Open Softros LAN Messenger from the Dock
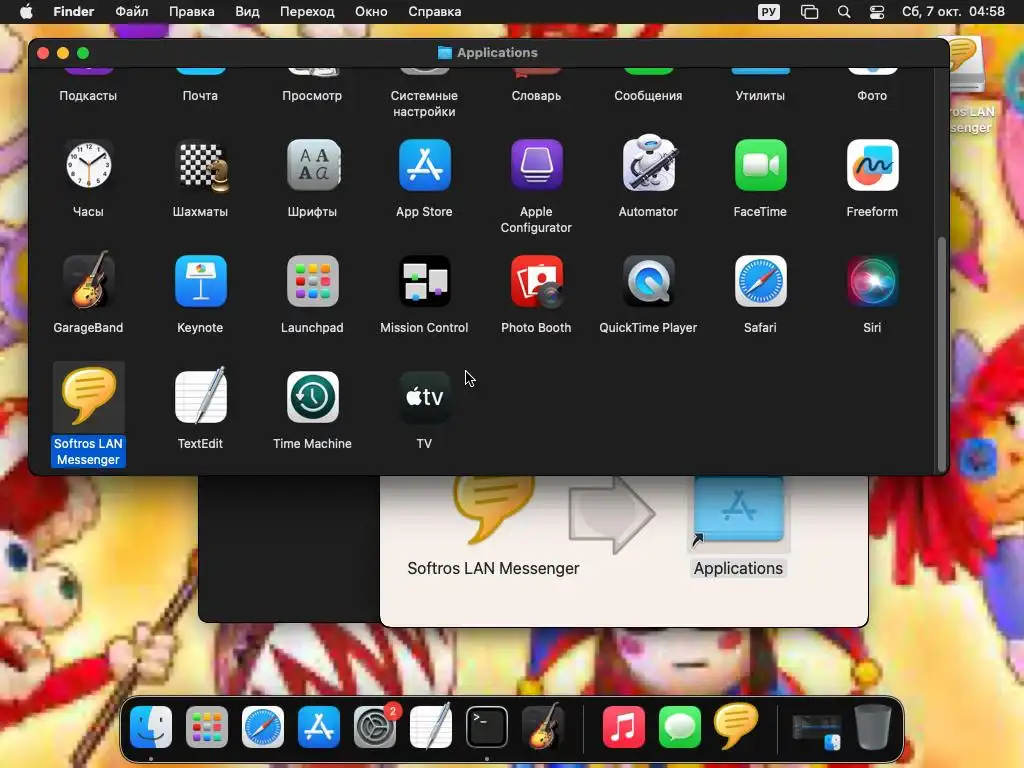This screenshot has height=768, width=1024. [x=736, y=726]
